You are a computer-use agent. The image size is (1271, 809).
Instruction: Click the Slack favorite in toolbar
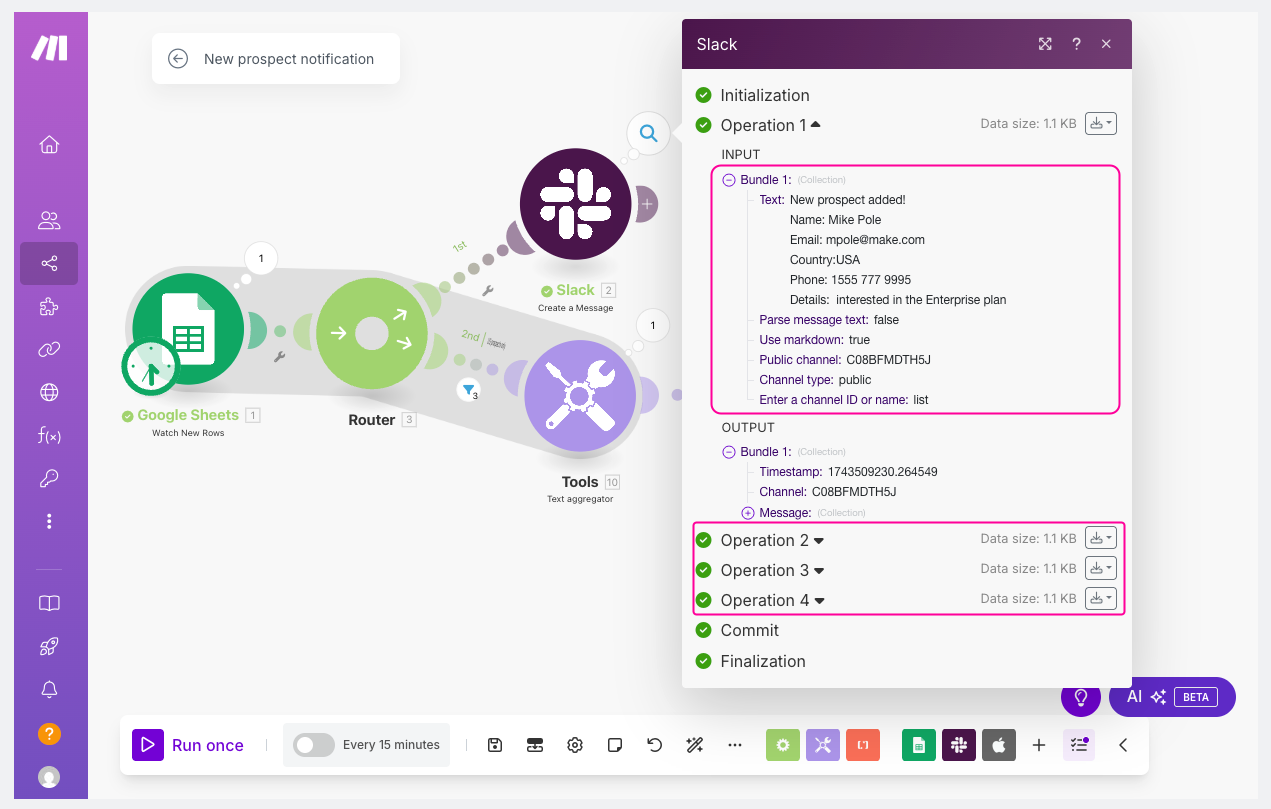[959, 745]
